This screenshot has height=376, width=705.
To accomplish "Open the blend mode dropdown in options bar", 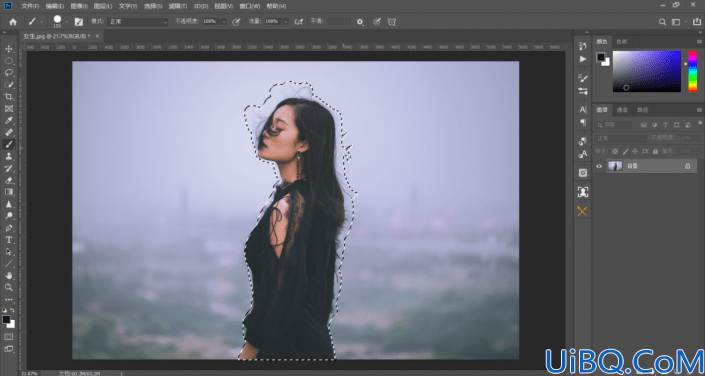I will [x=137, y=22].
